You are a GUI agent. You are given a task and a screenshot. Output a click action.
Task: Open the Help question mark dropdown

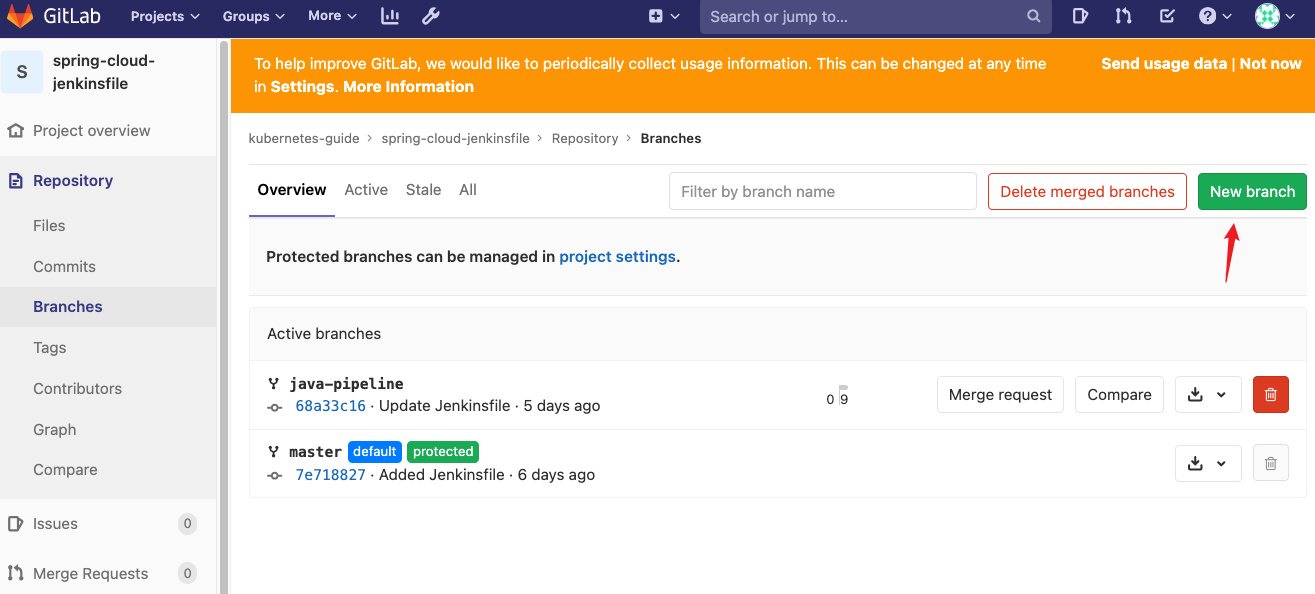tap(1215, 16)
